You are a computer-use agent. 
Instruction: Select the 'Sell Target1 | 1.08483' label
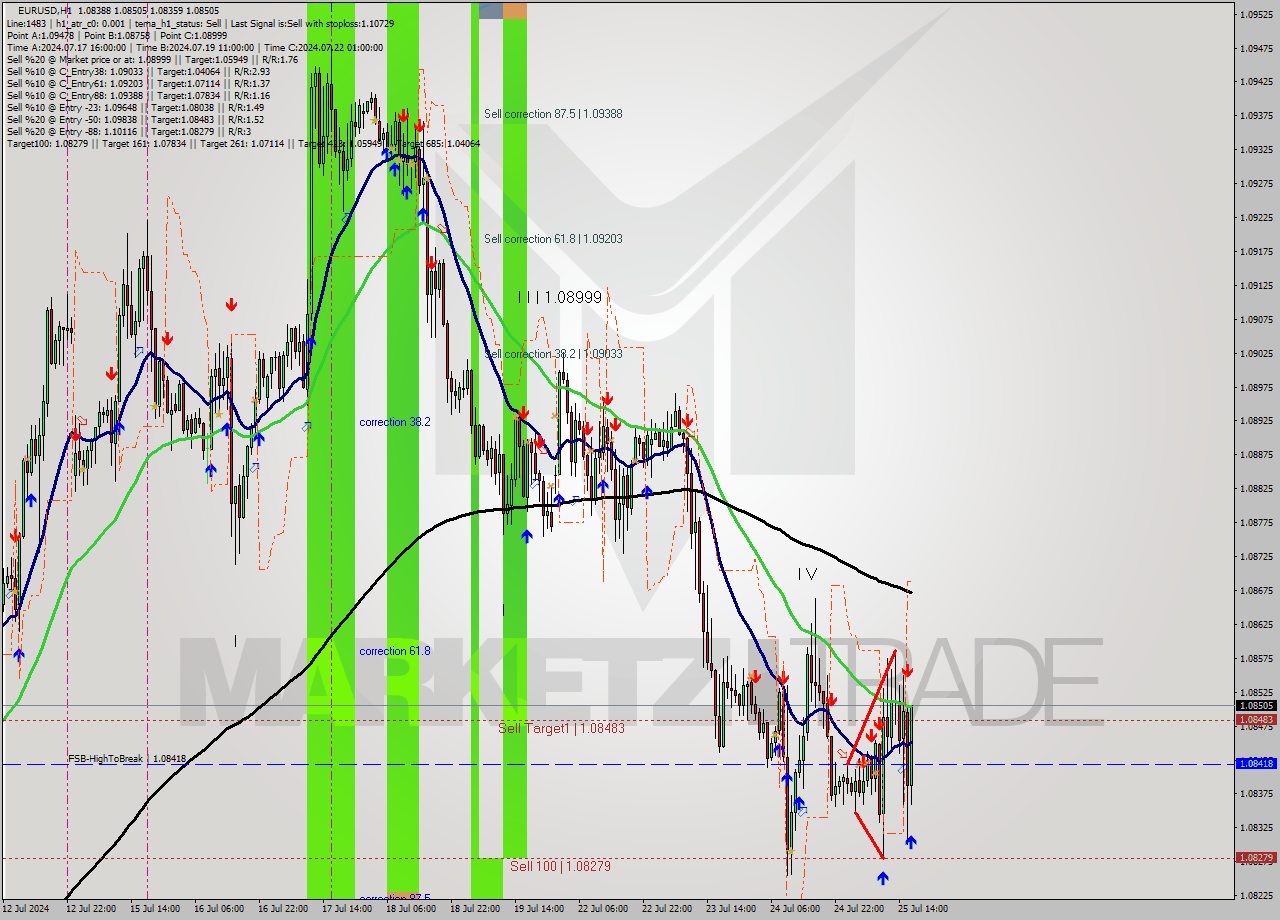(x=561, y=728)
